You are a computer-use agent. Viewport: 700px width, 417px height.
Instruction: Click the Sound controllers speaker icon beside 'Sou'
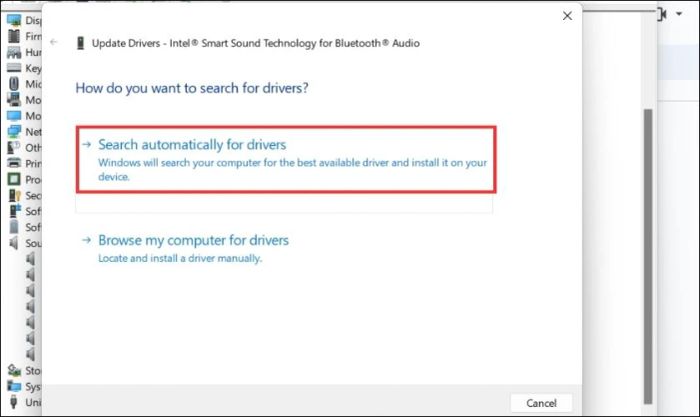click(14, 243)
